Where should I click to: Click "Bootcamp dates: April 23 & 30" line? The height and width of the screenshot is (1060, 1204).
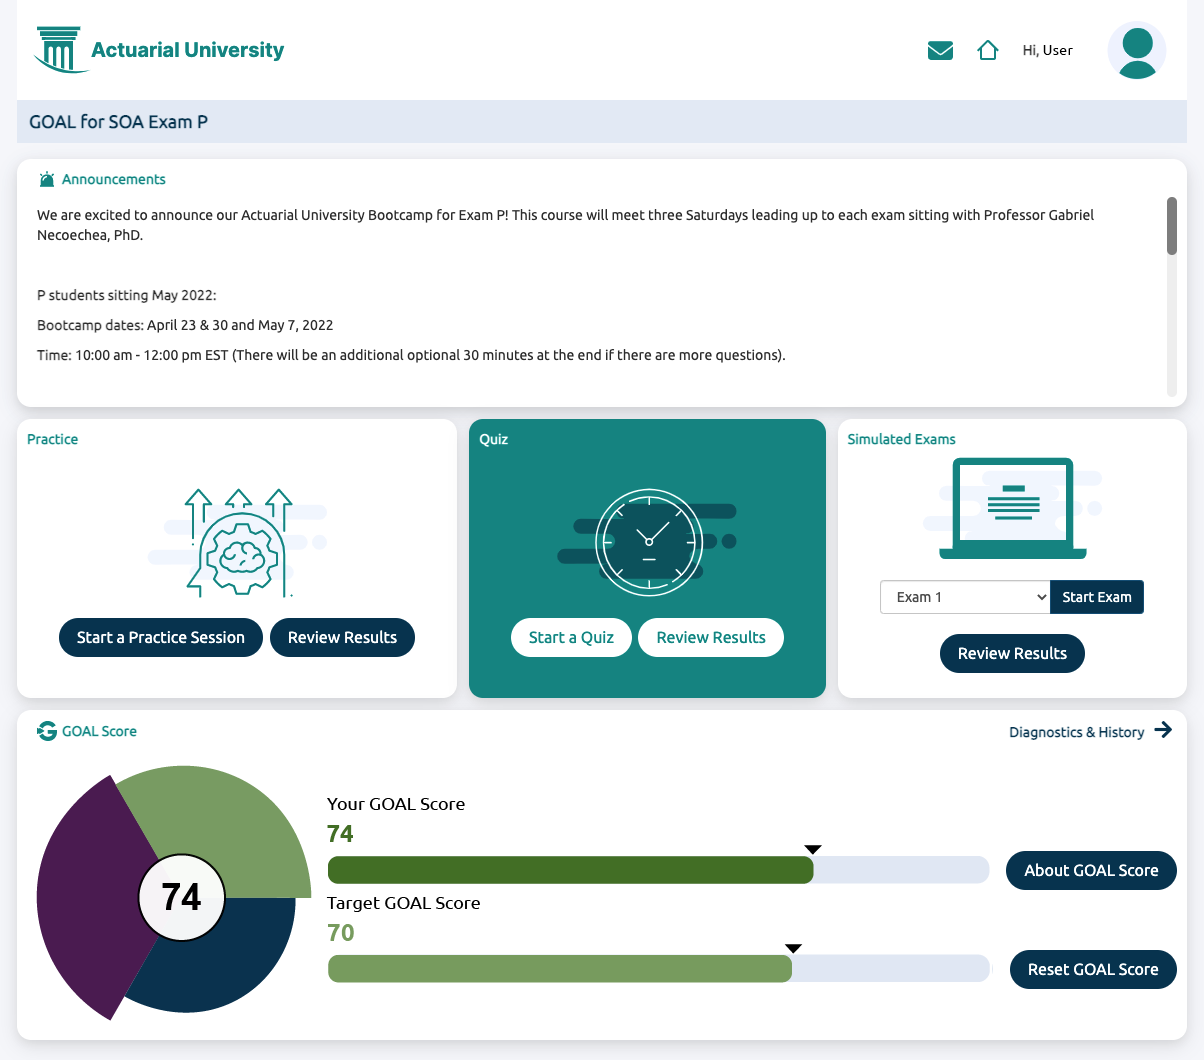(185, 325)
